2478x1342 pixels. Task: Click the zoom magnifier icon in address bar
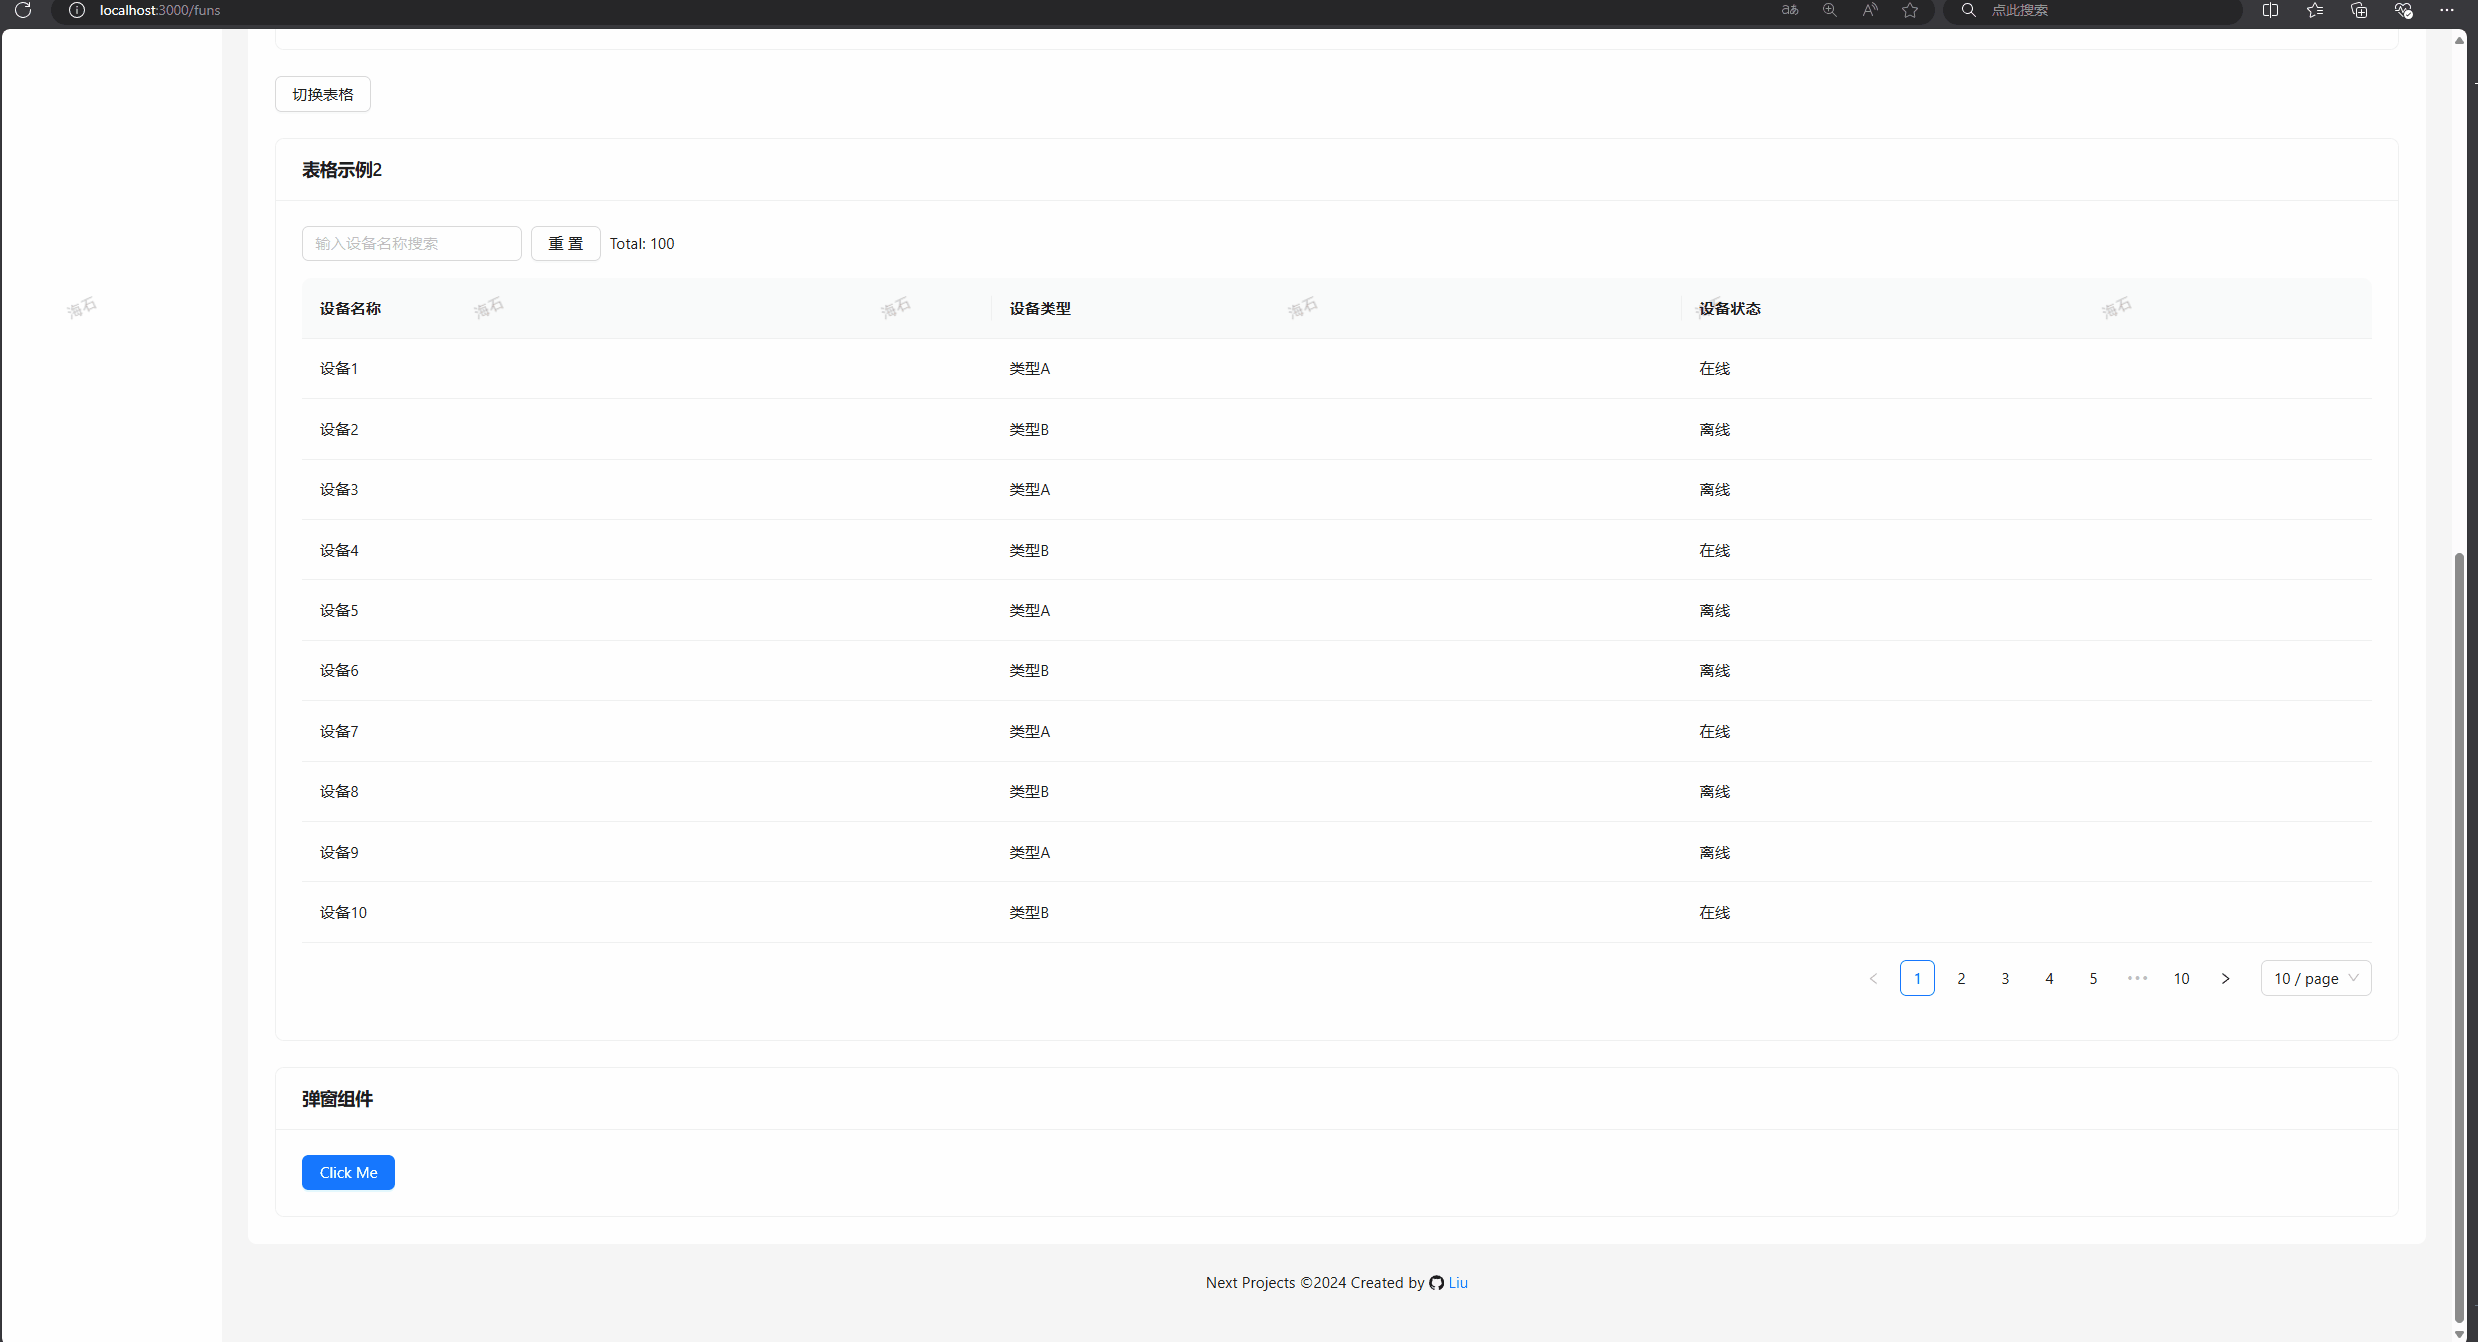[1829, 10]
